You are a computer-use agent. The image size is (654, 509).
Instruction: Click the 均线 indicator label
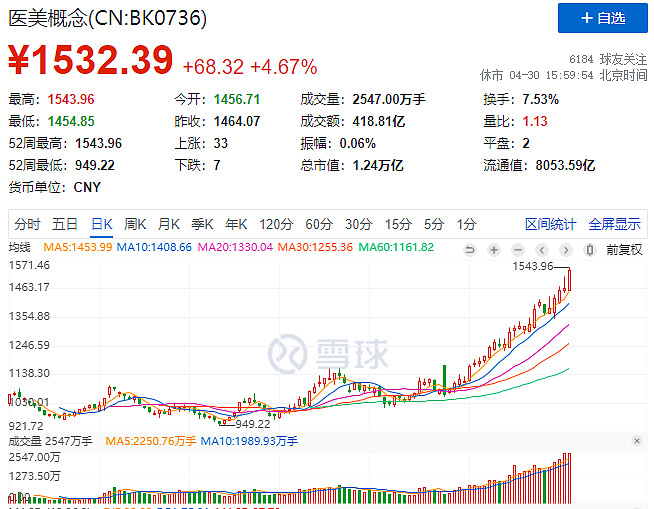point(20,247)
